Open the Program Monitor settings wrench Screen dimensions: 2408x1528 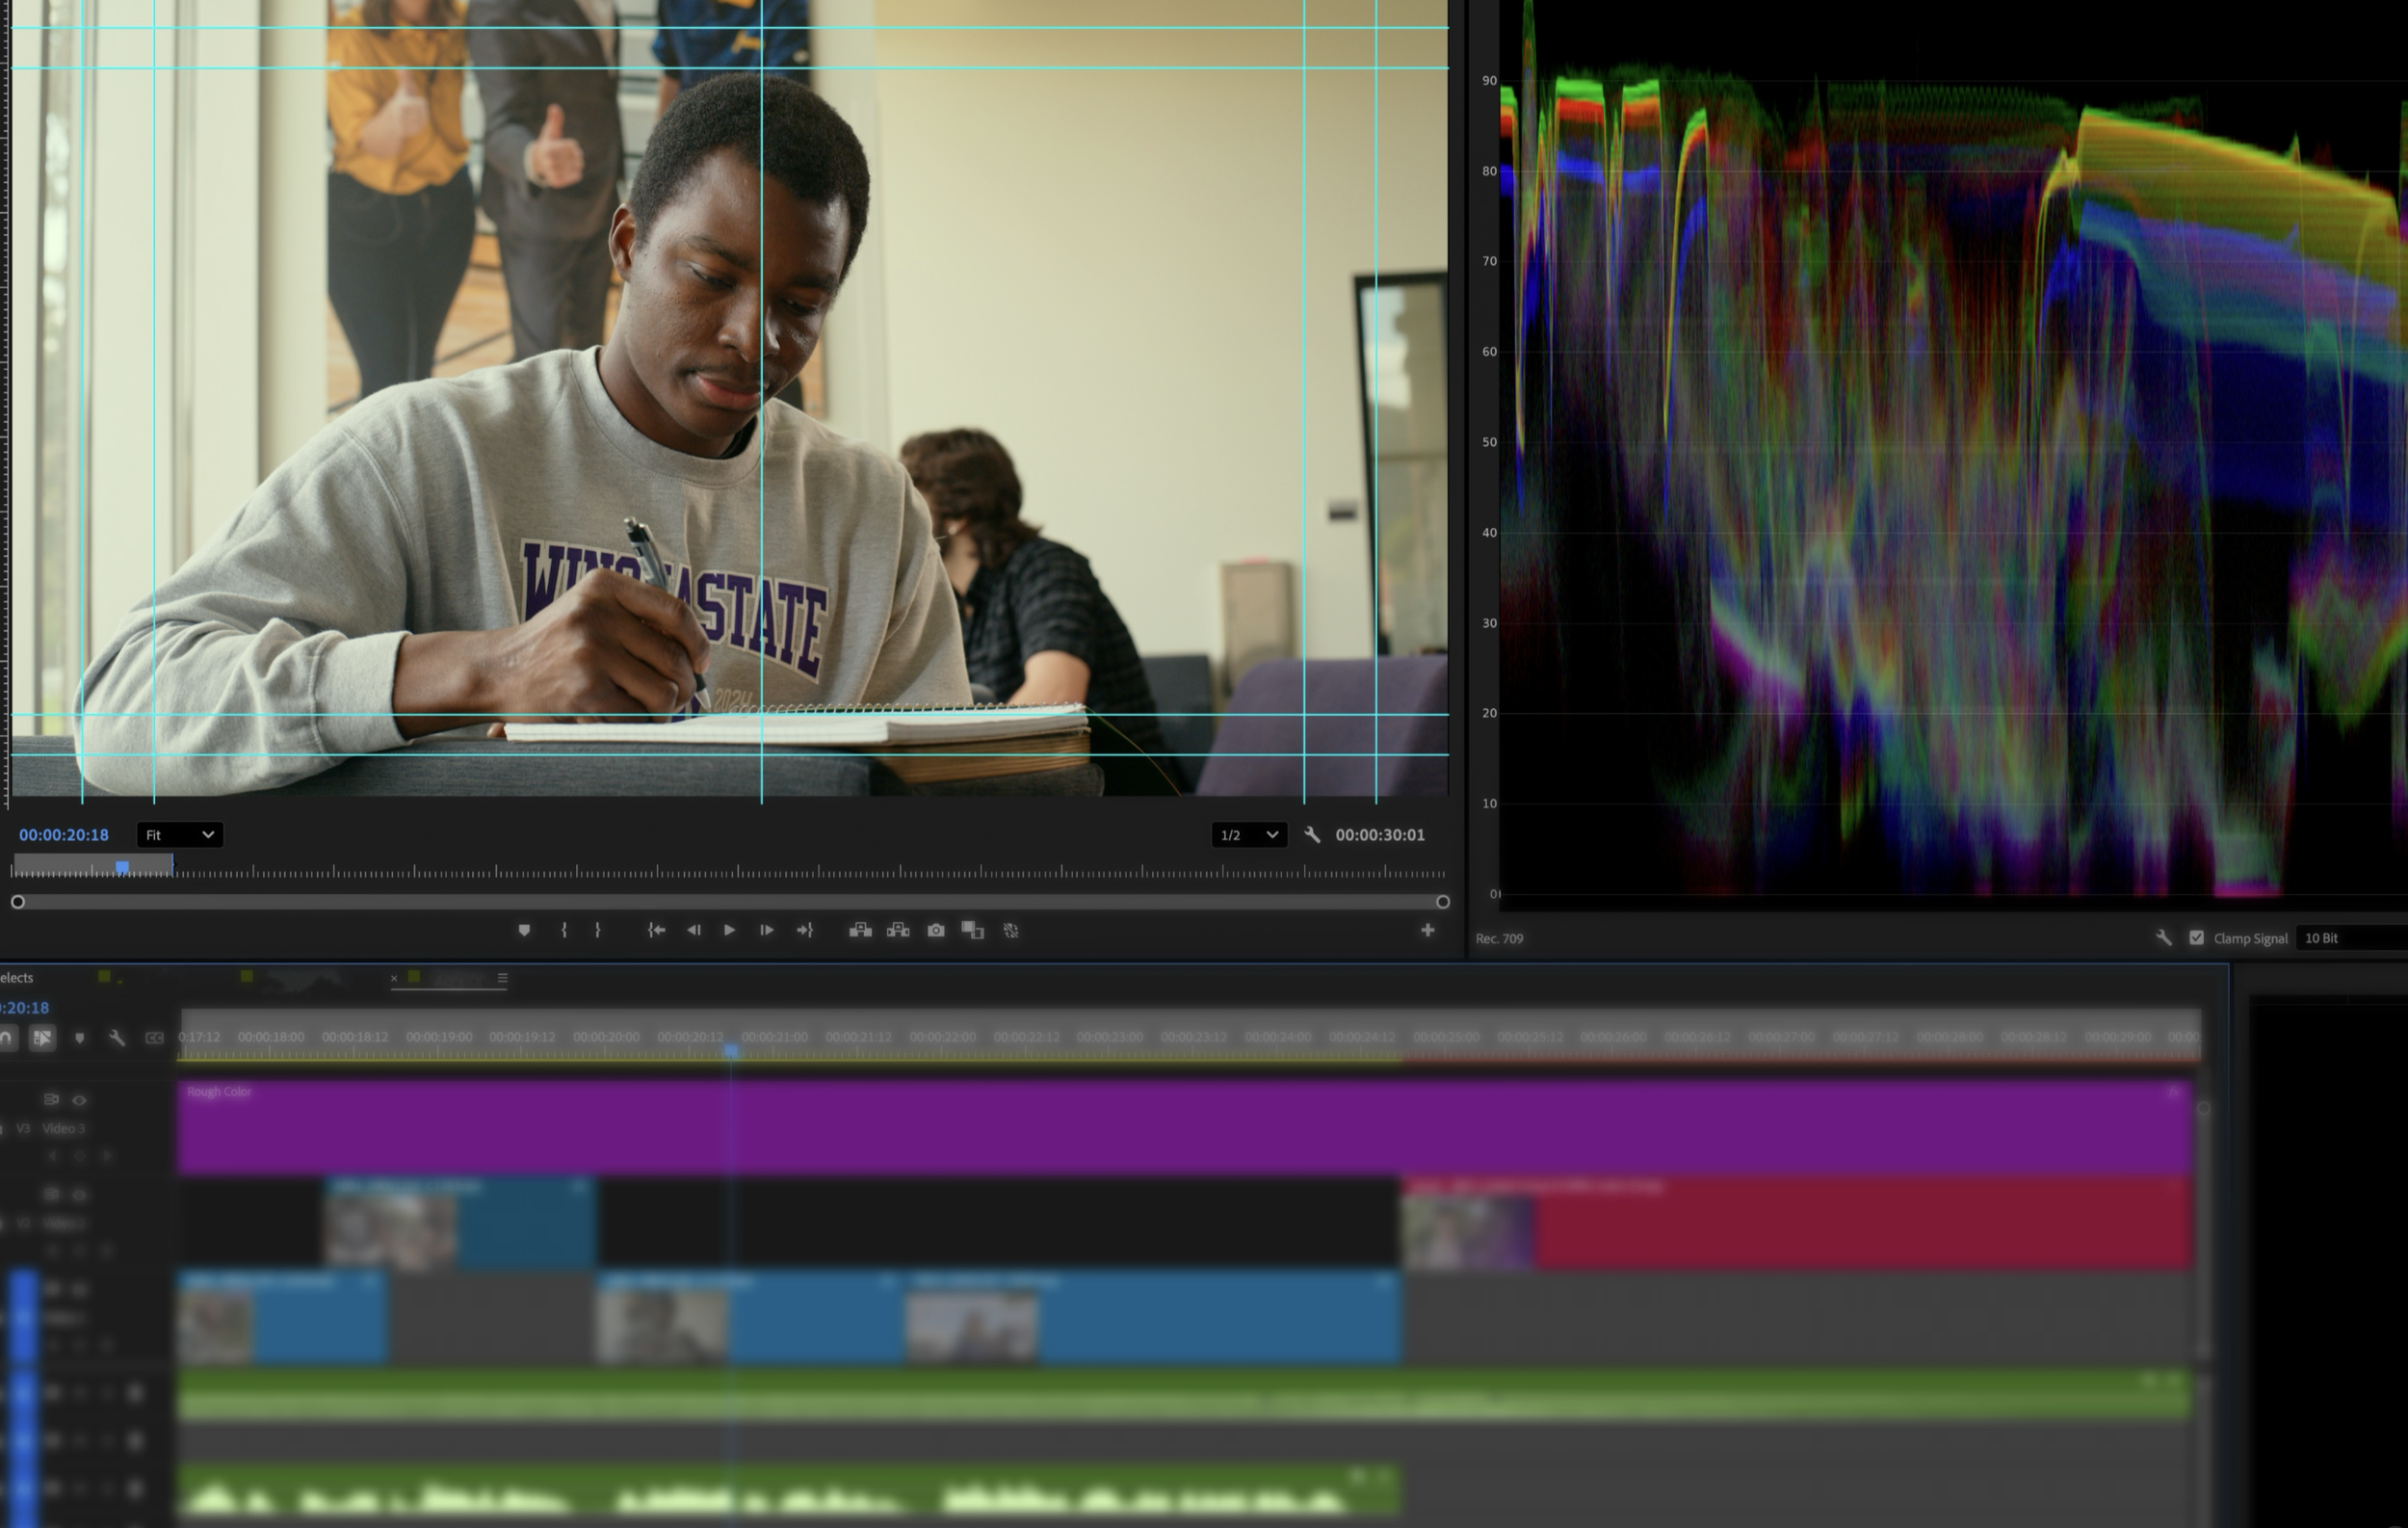(1314, 835)
